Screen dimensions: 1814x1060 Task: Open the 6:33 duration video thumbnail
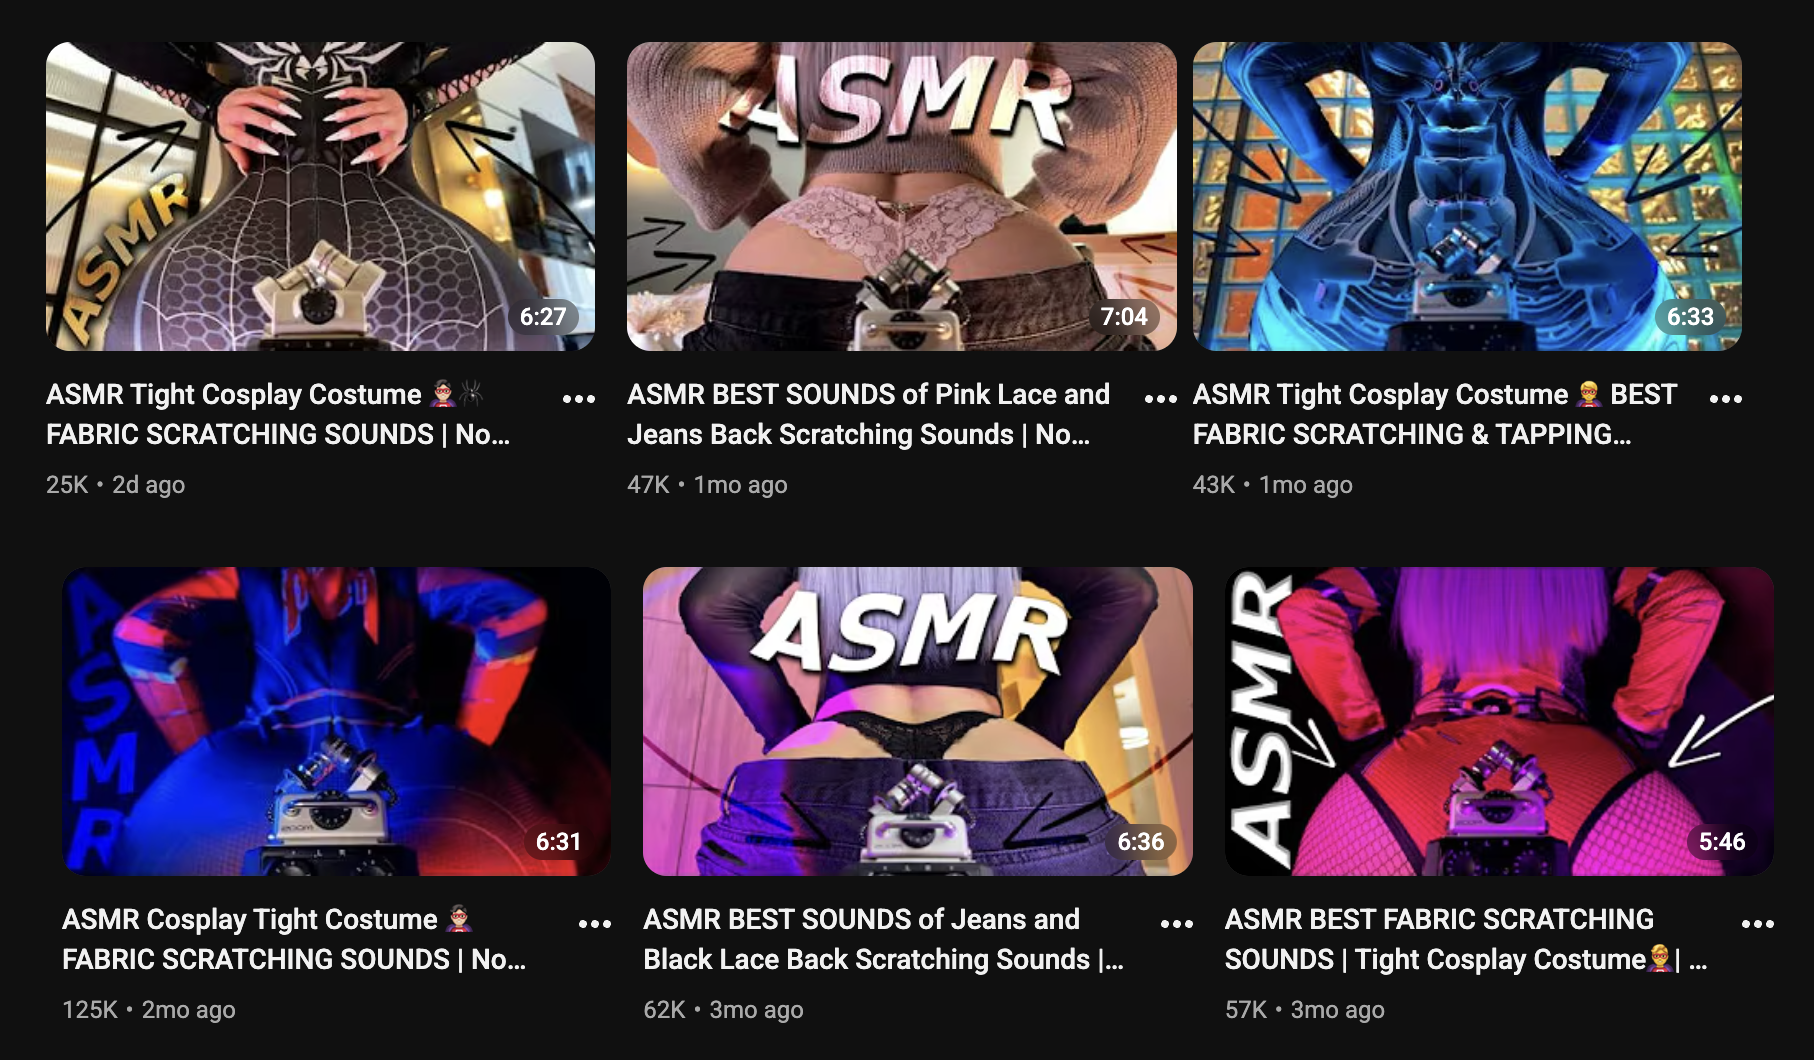tap(1467, 196)
